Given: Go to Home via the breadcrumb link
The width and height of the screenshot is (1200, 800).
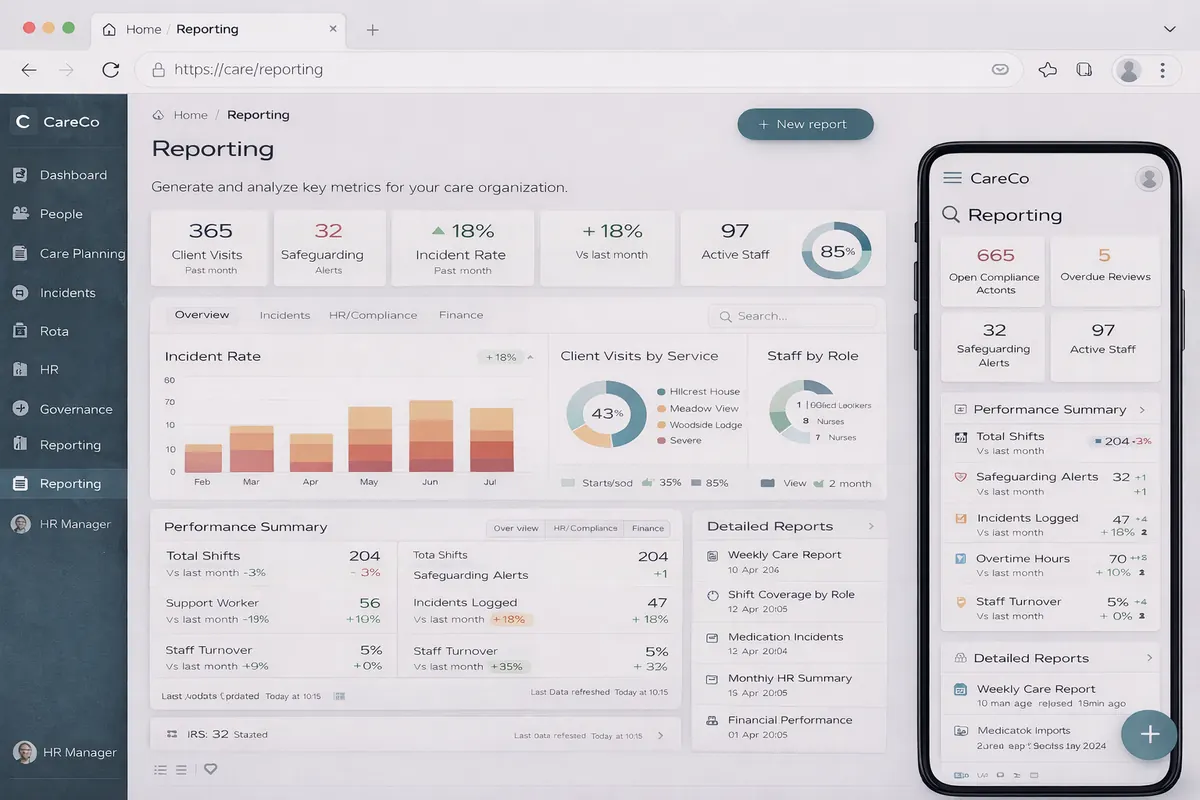Looking at the screenshot, I should pos(189,114).
